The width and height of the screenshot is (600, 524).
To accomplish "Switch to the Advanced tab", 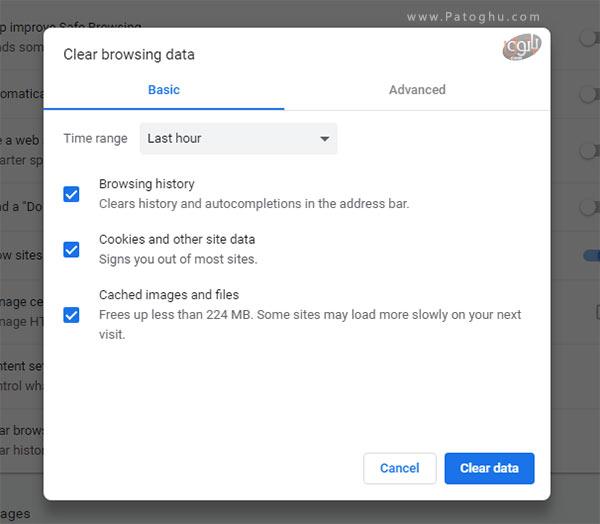I will point(417,90).
